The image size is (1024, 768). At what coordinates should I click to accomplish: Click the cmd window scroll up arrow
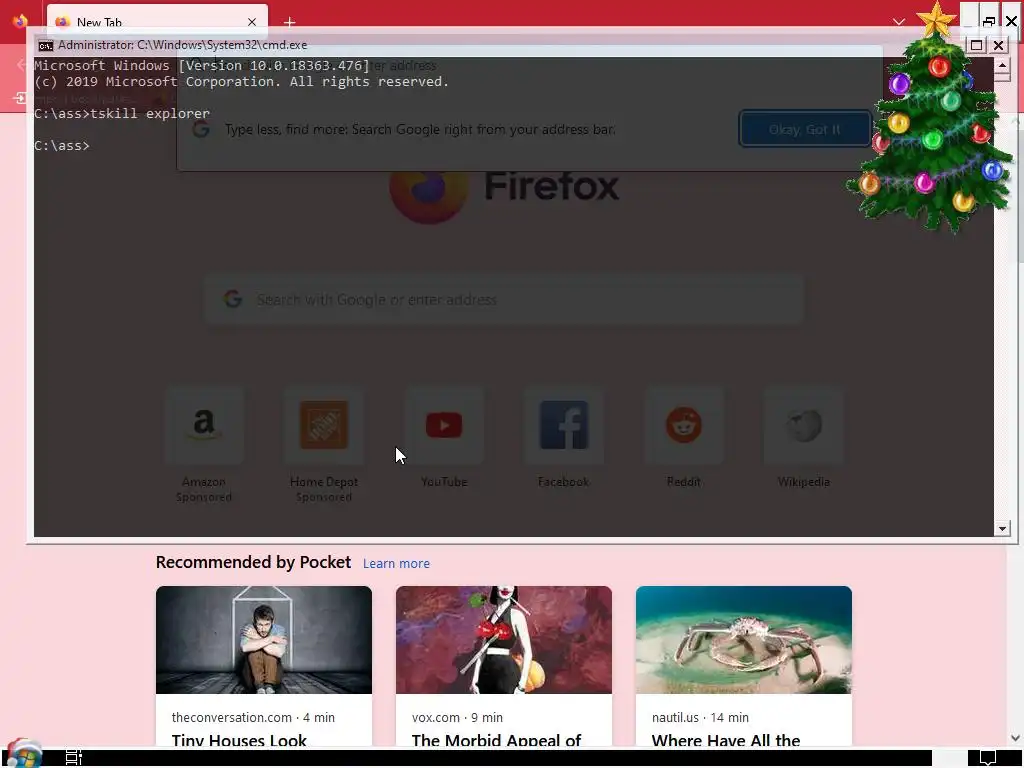(x=1002, y=65)
